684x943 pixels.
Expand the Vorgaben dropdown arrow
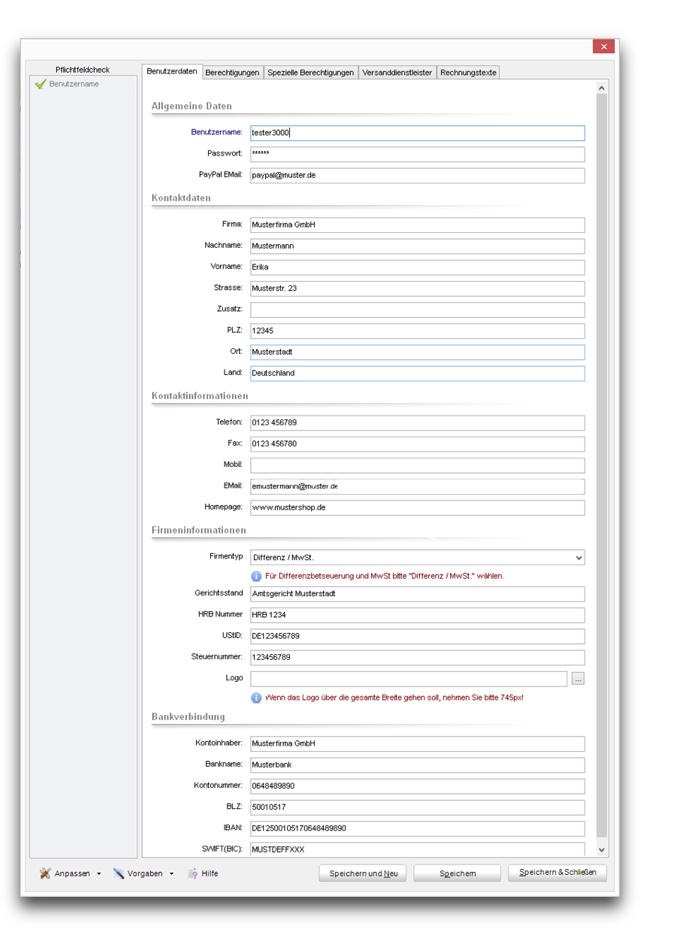click(171, 874)
